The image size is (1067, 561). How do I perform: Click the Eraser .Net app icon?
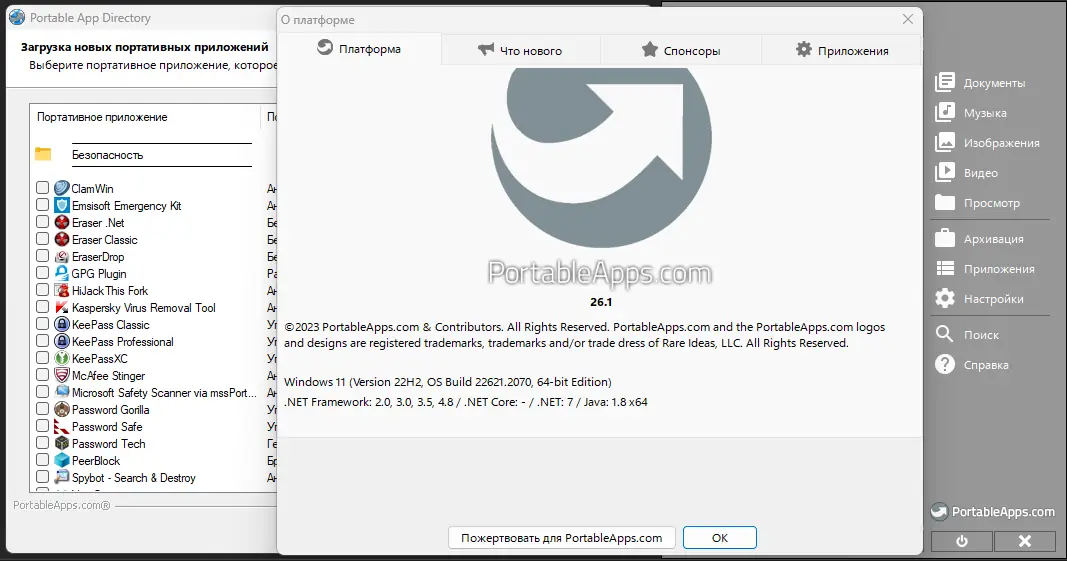coord(62,222)
